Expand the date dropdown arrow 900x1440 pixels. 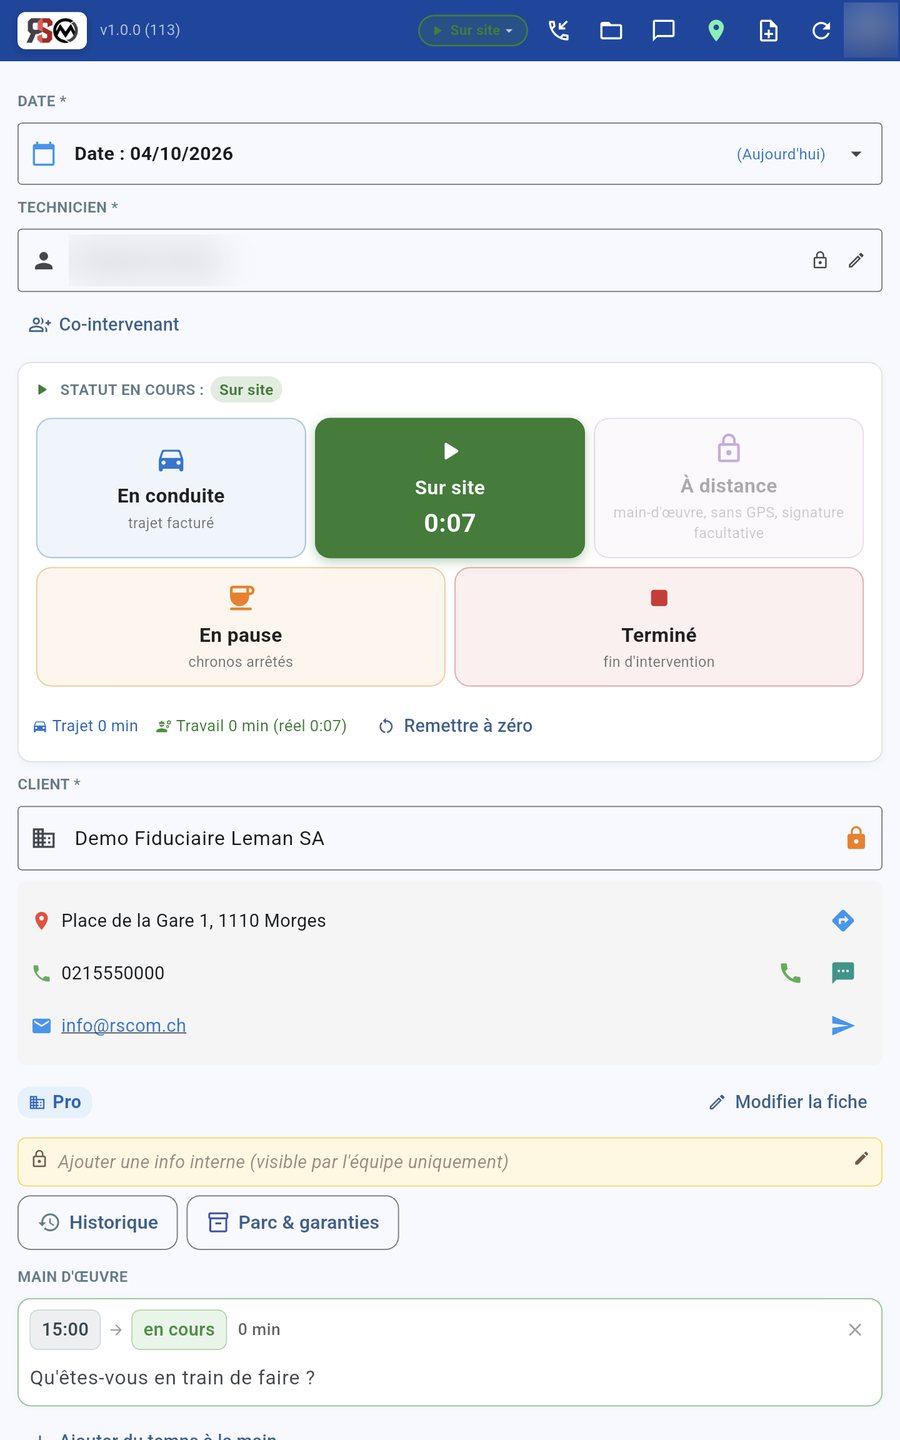(856, 154)
